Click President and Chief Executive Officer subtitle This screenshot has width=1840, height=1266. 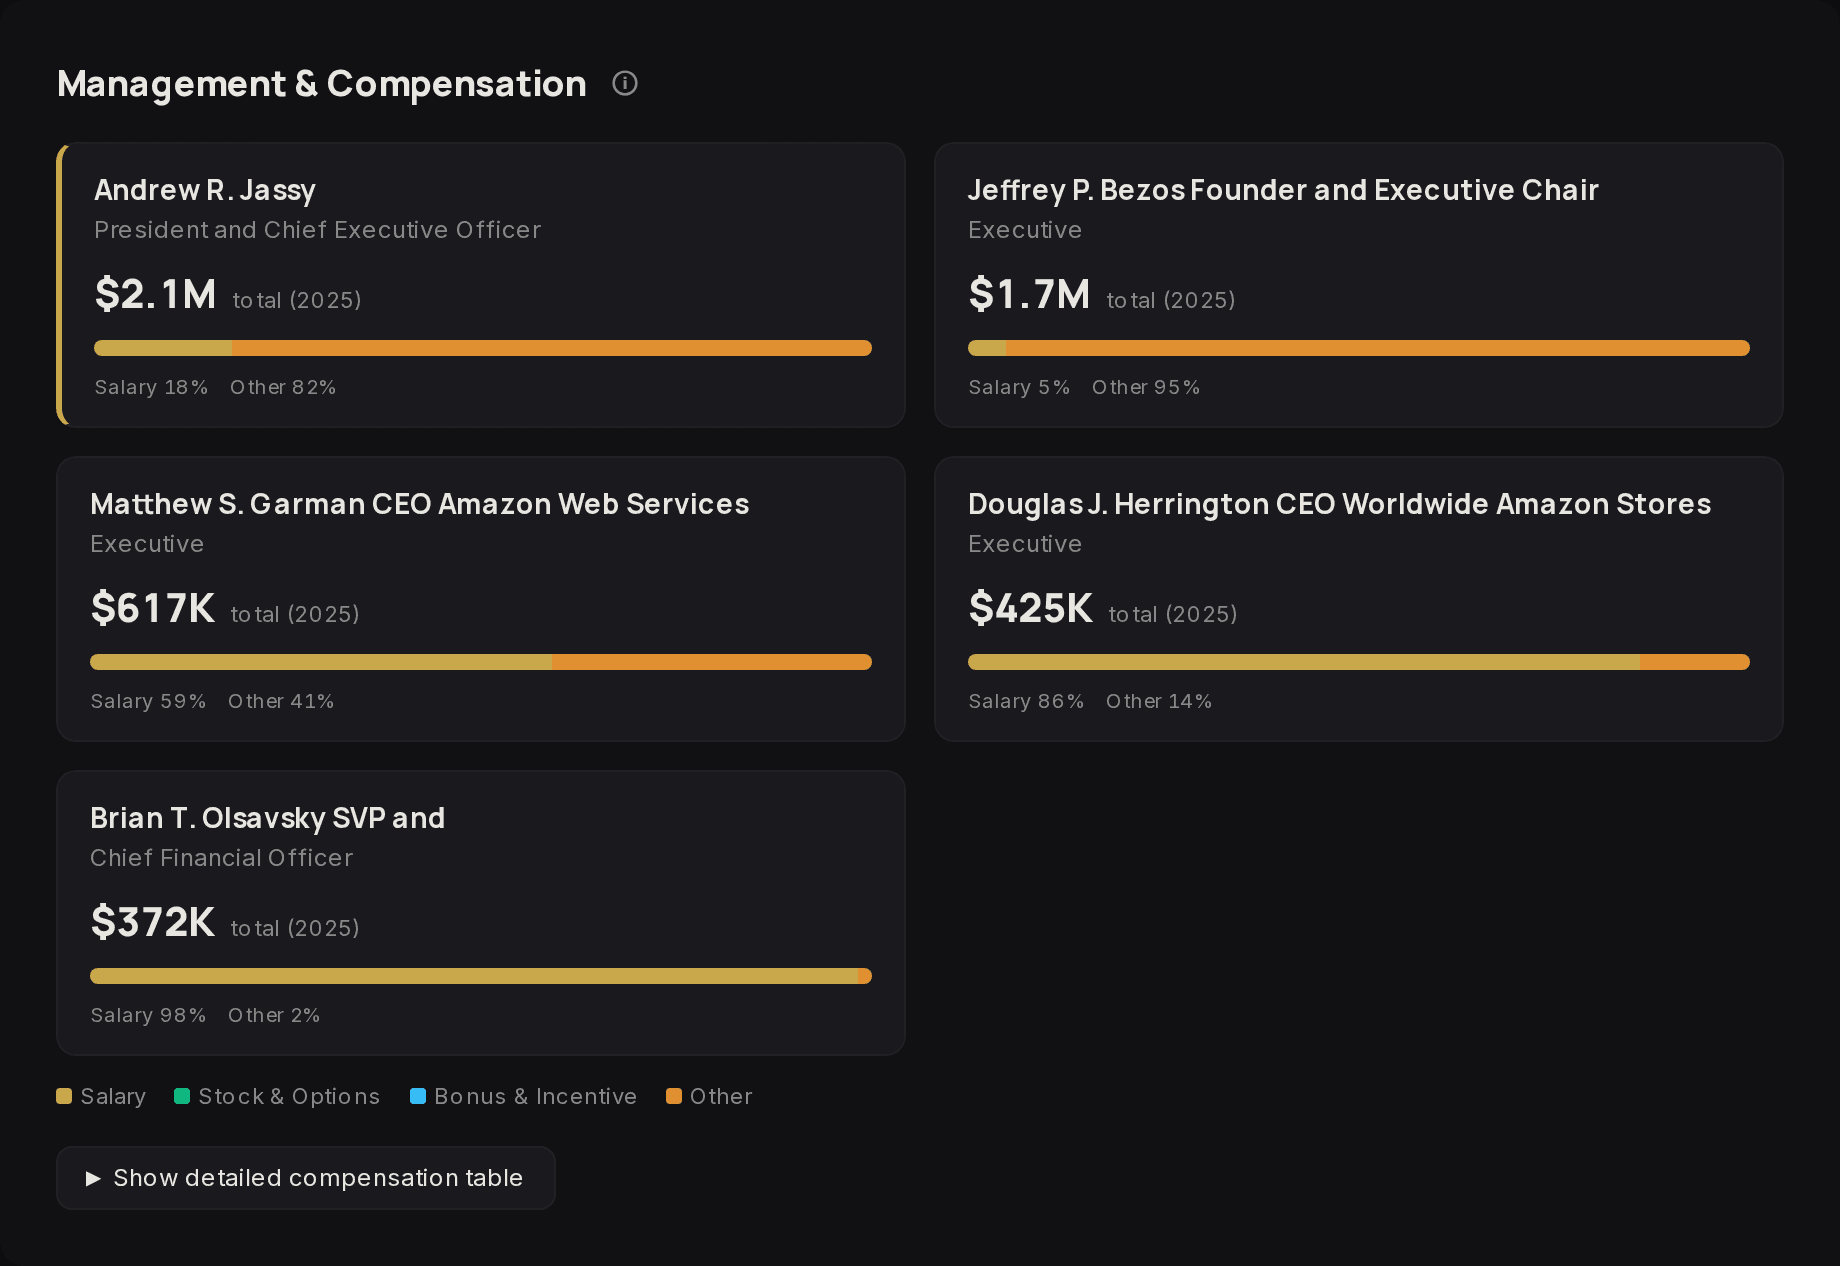point(318,230)
